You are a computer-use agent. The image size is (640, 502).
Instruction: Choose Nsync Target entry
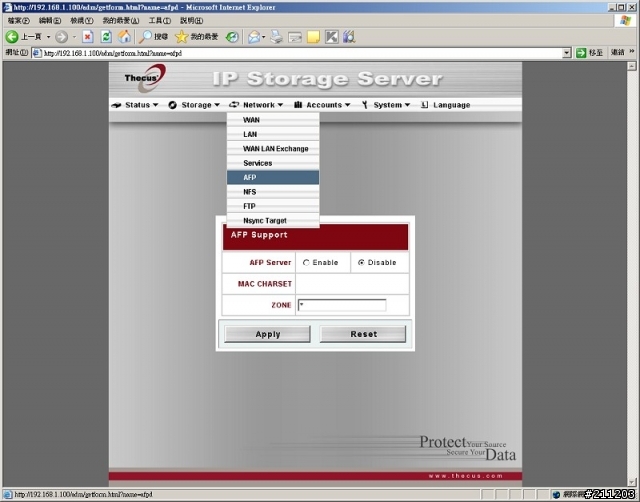pos(273,220)
